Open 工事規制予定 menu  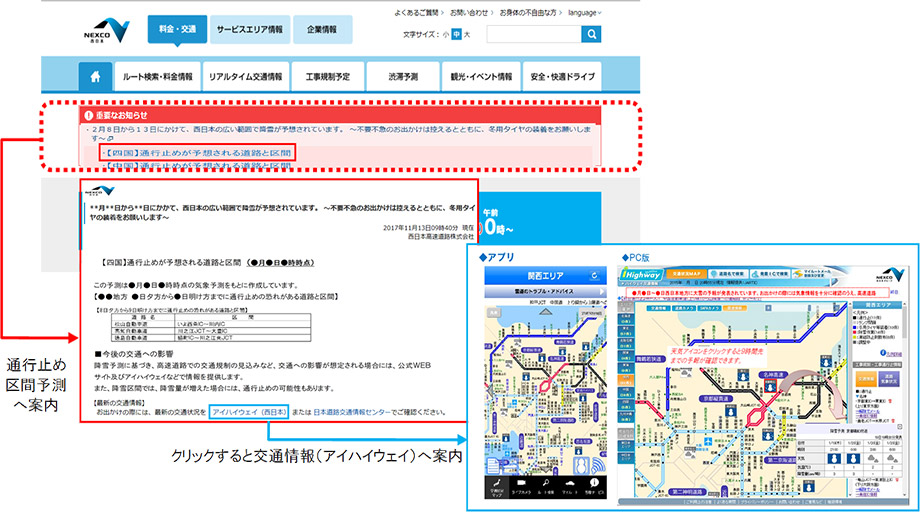327,77
